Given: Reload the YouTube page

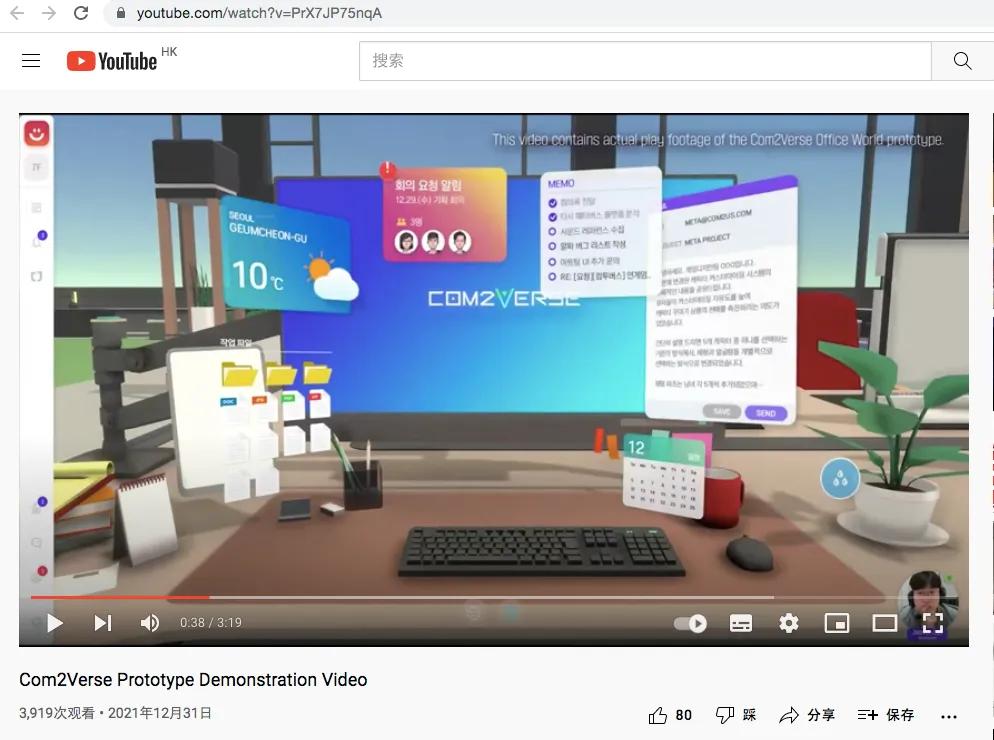Looking at the screenshot, I should (81, 13).
